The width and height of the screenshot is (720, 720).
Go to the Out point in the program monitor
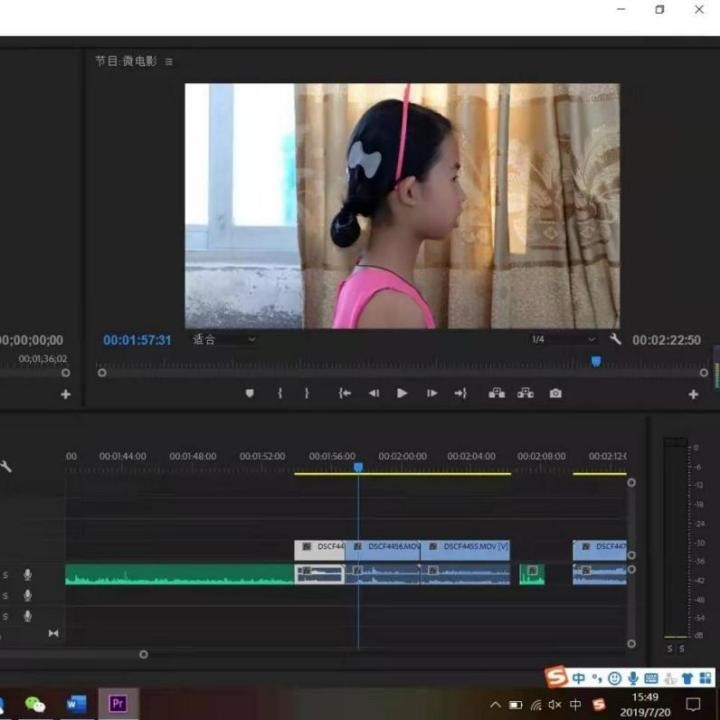[x=461, y=394]
